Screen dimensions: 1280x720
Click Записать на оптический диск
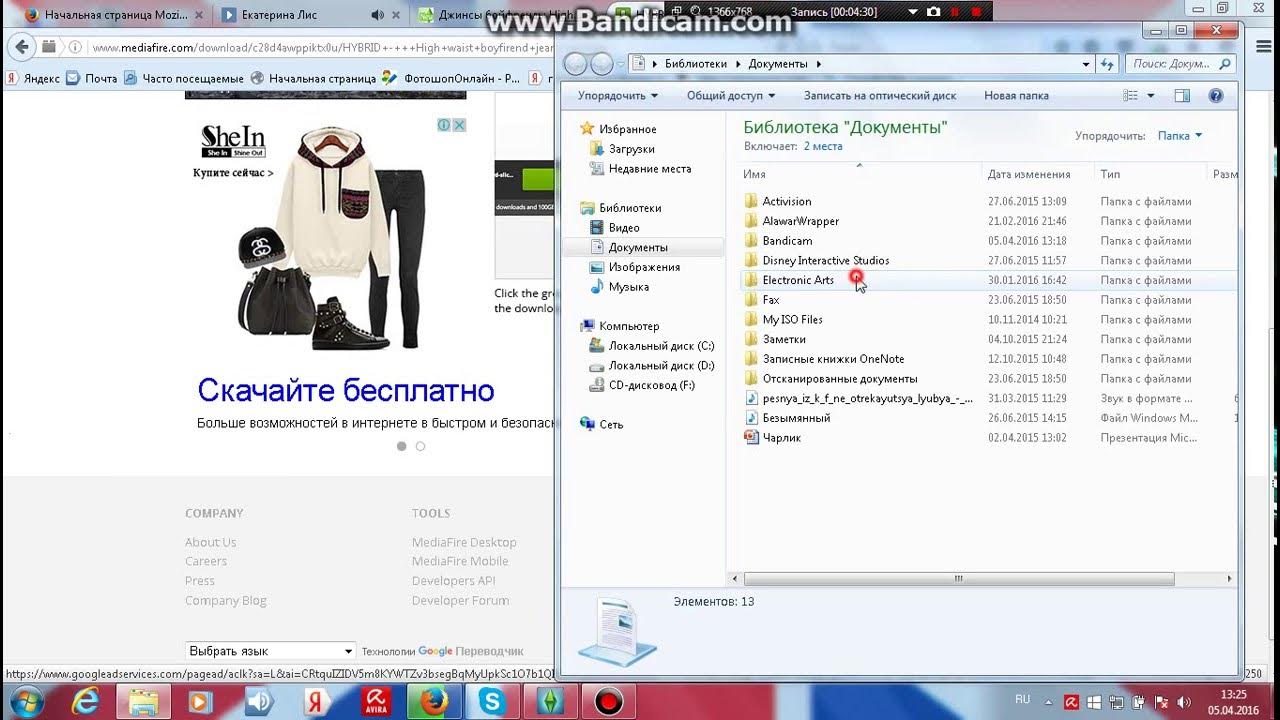coord(880,96)
